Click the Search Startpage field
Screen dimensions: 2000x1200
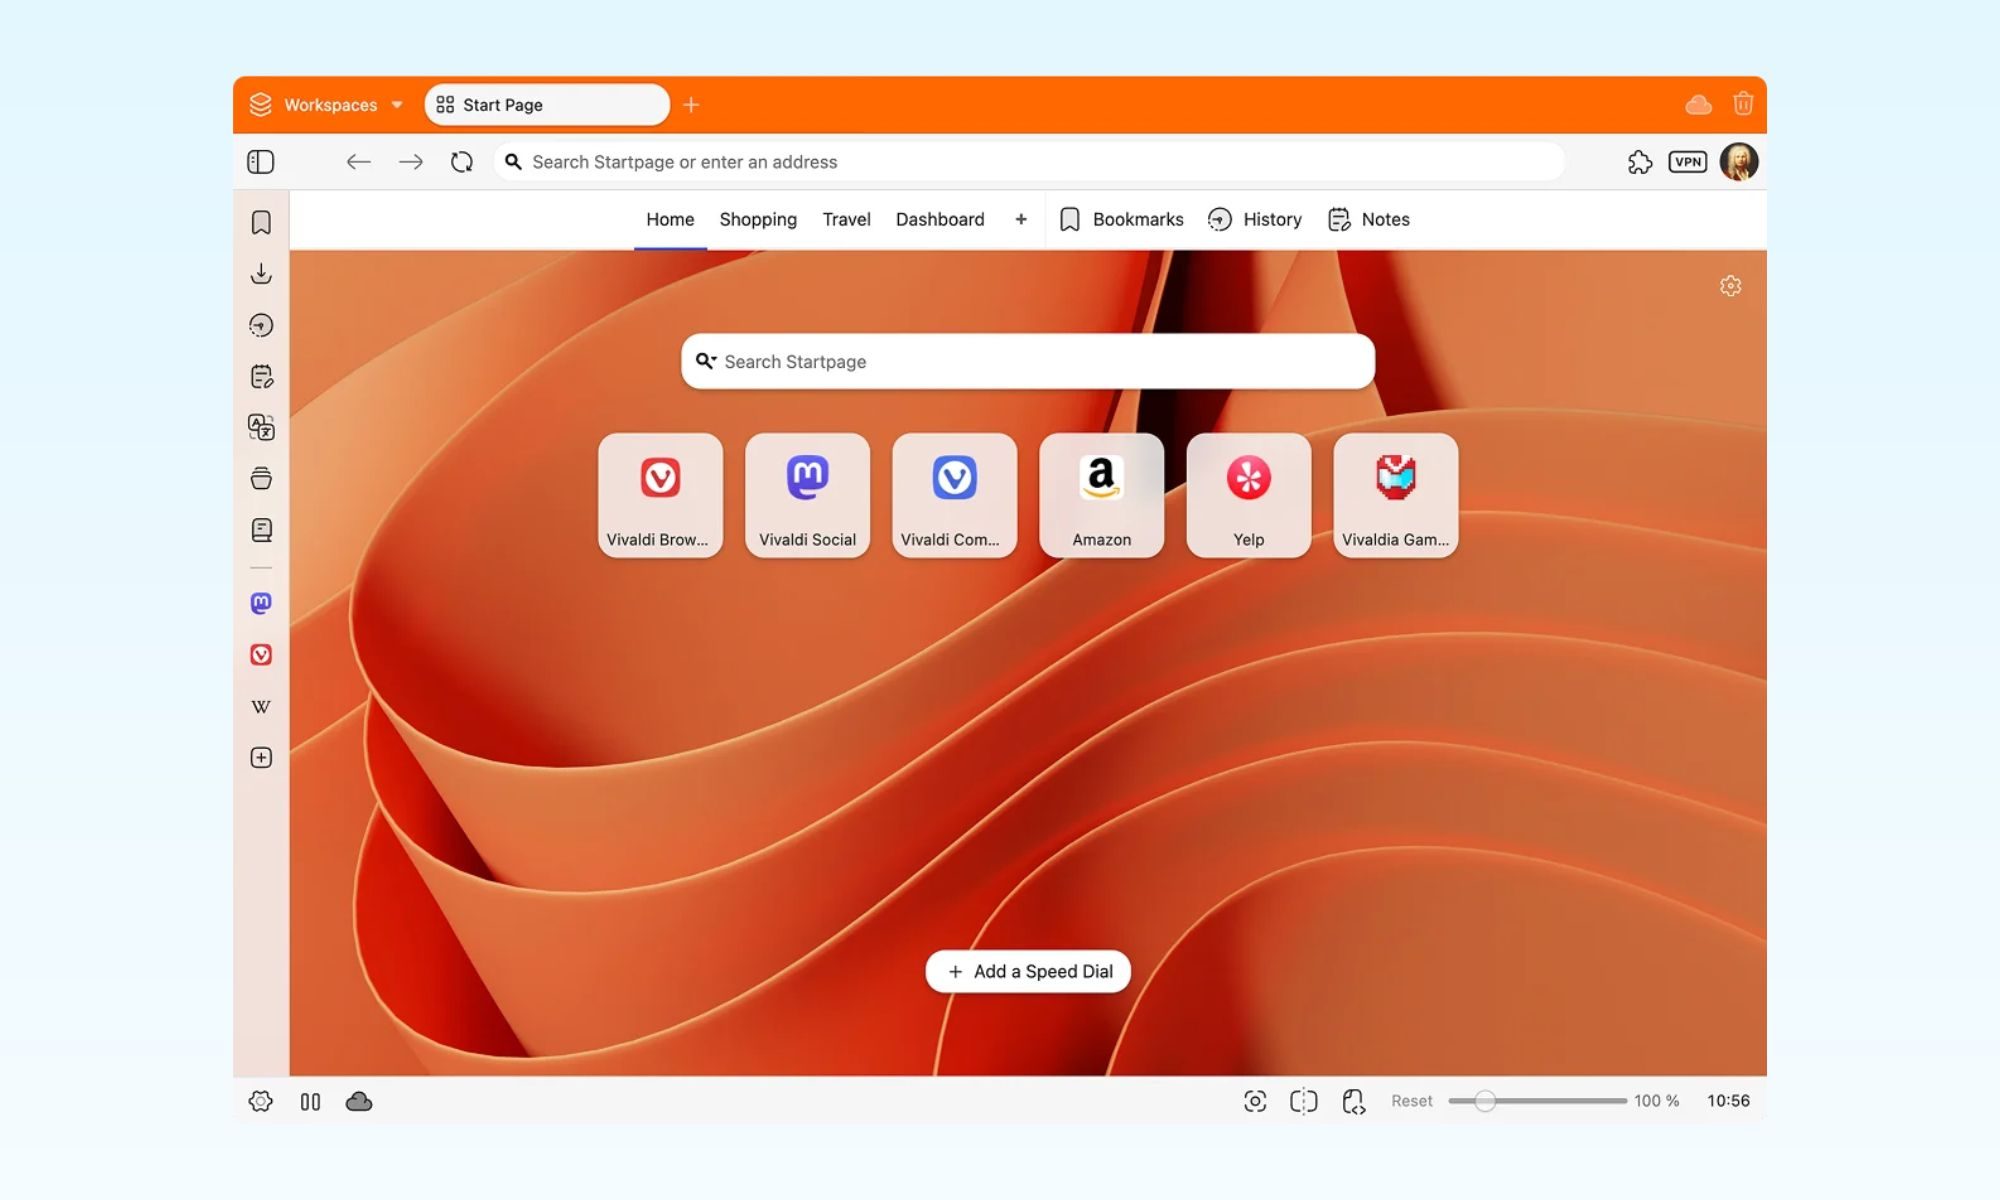(x=1028, y=361)
